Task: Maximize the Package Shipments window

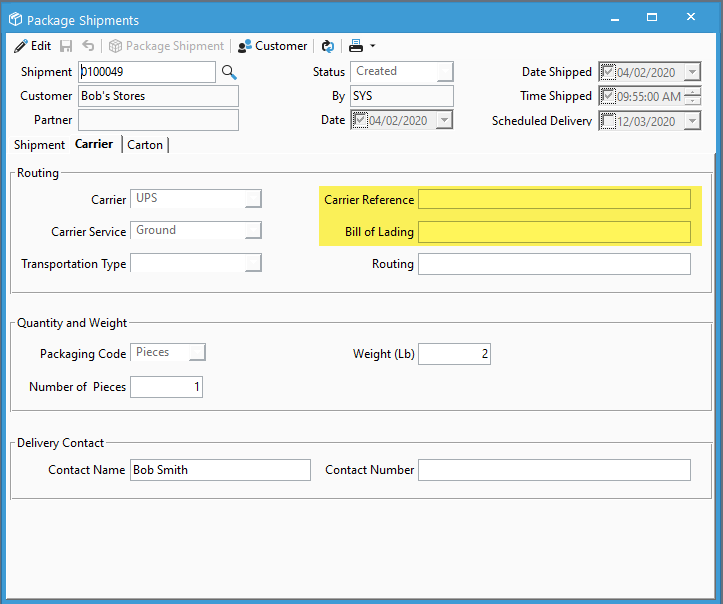Action: 652,18
